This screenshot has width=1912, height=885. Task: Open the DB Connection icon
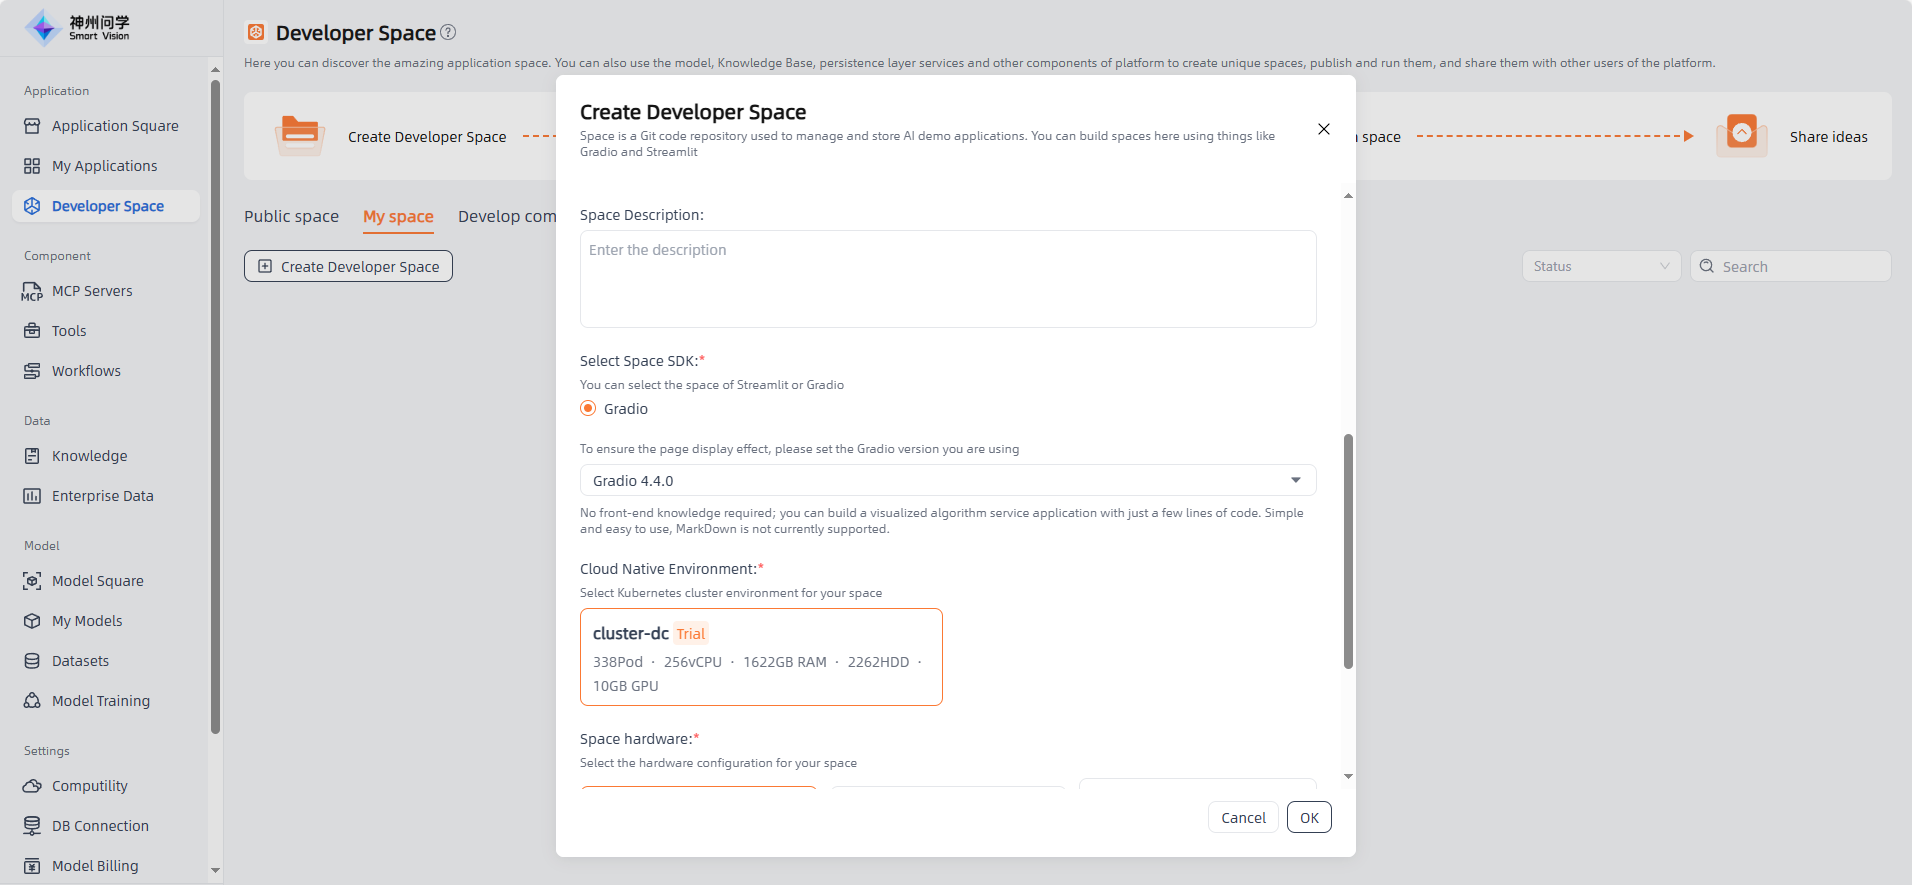coord(32,826)
